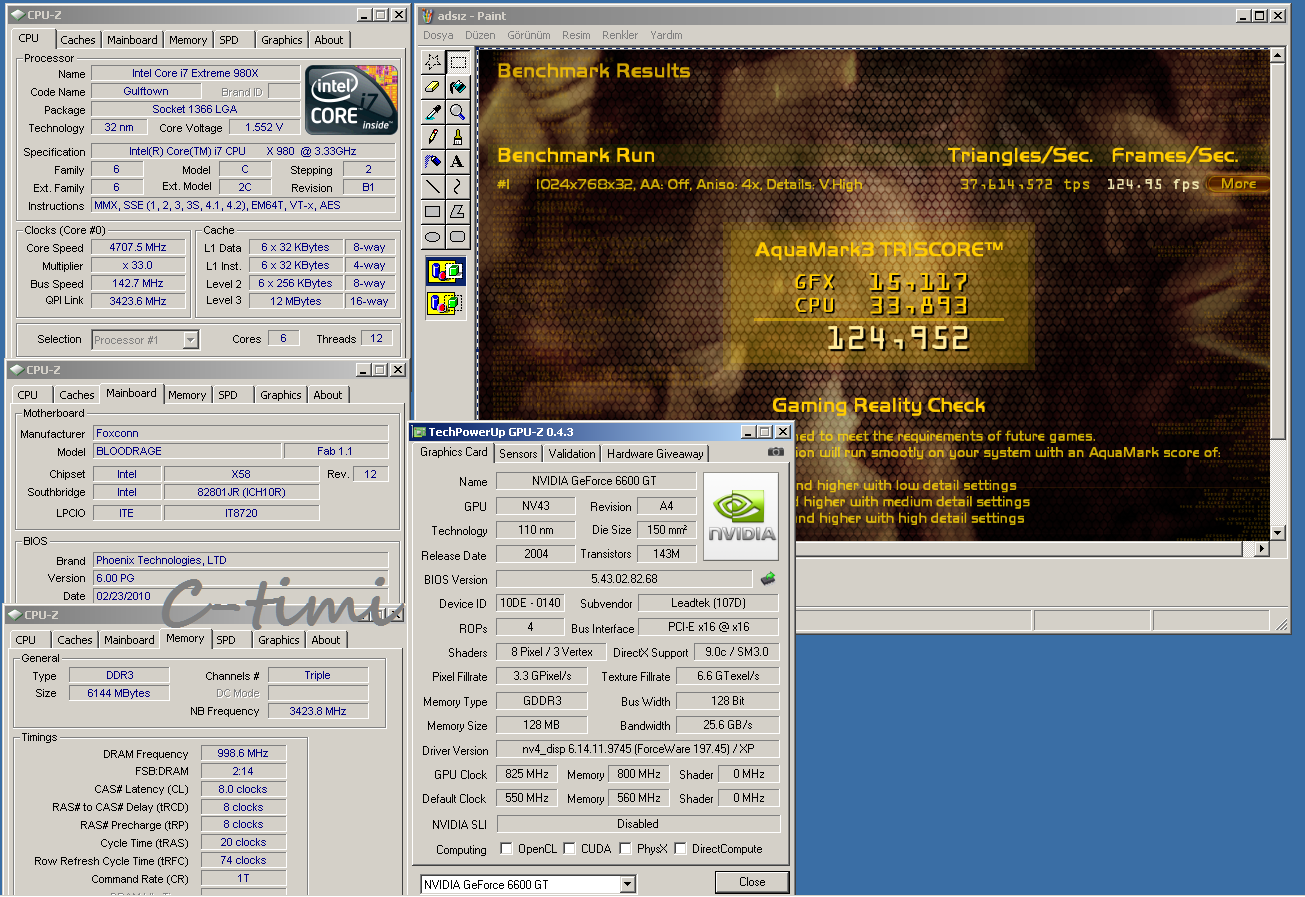Image resolution: width=1305 pixels, height=897 pixels.
Task: Toggle the PhysX checkbox in GPU-Z
Action: coord(625,849)
